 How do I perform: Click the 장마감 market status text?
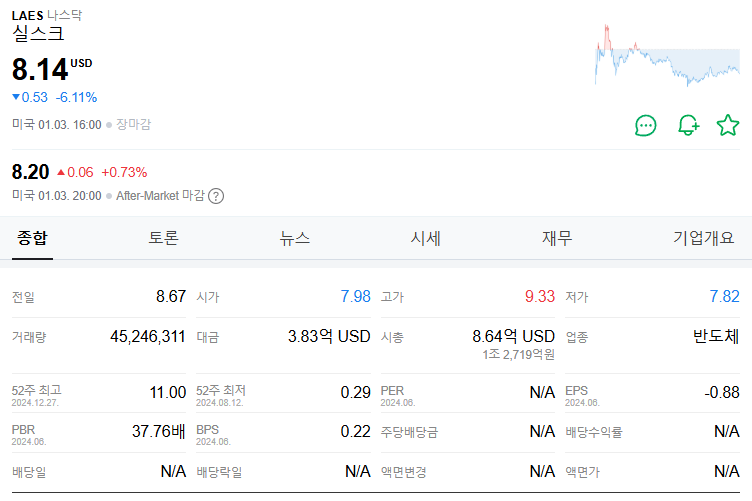coord(133,125)
